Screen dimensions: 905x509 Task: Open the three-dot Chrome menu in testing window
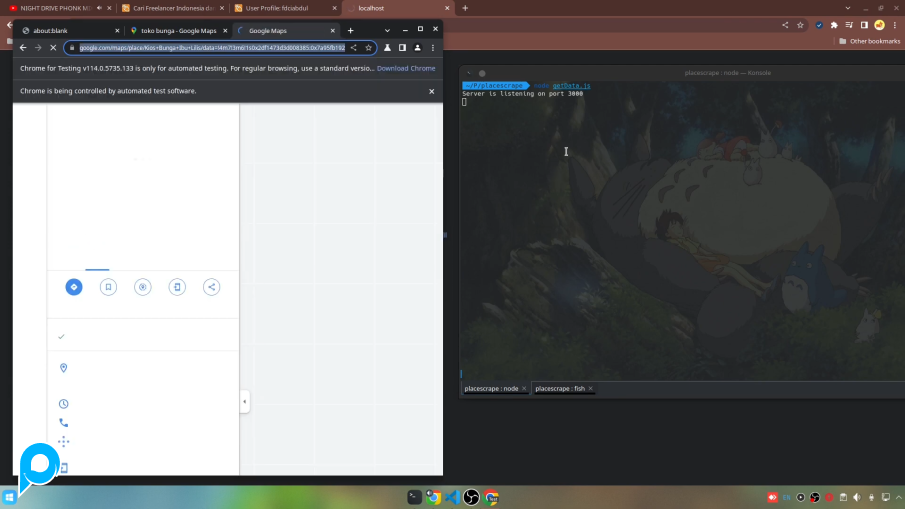pos(433,47)
